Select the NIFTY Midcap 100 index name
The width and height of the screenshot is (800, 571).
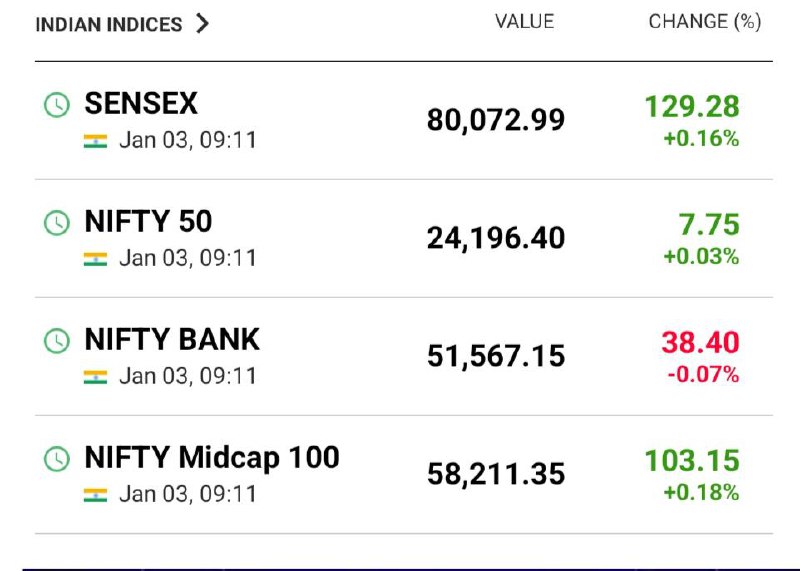coord(212,458)
